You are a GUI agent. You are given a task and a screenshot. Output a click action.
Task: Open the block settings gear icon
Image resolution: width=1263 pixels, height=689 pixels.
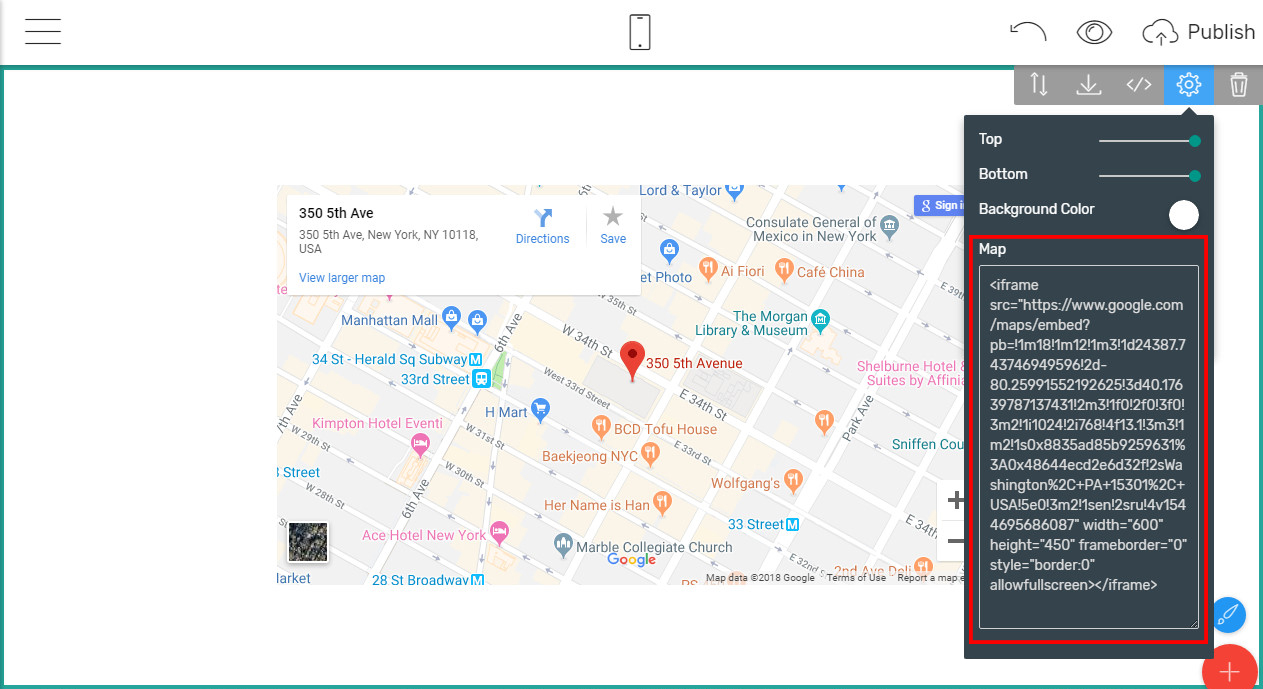point(1188,85)
